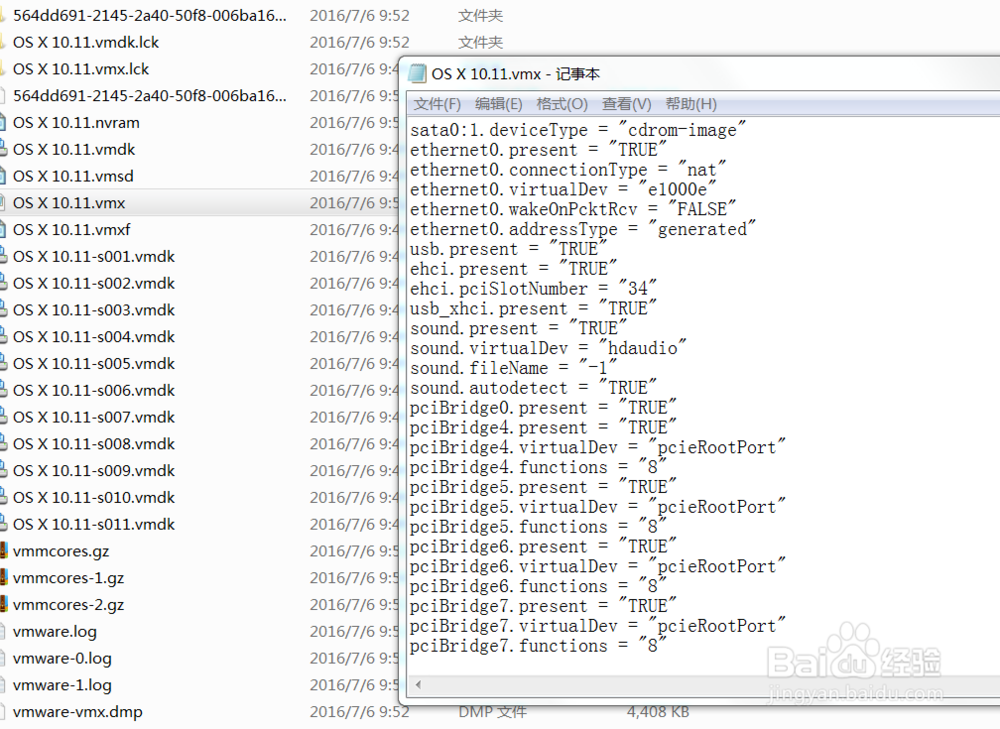Image resolution: width=1000 pixels, height=729 pixels.
Task: Select the OS X 10.11.vmx file
Action: pyautogui.click(x=69, y=203)
